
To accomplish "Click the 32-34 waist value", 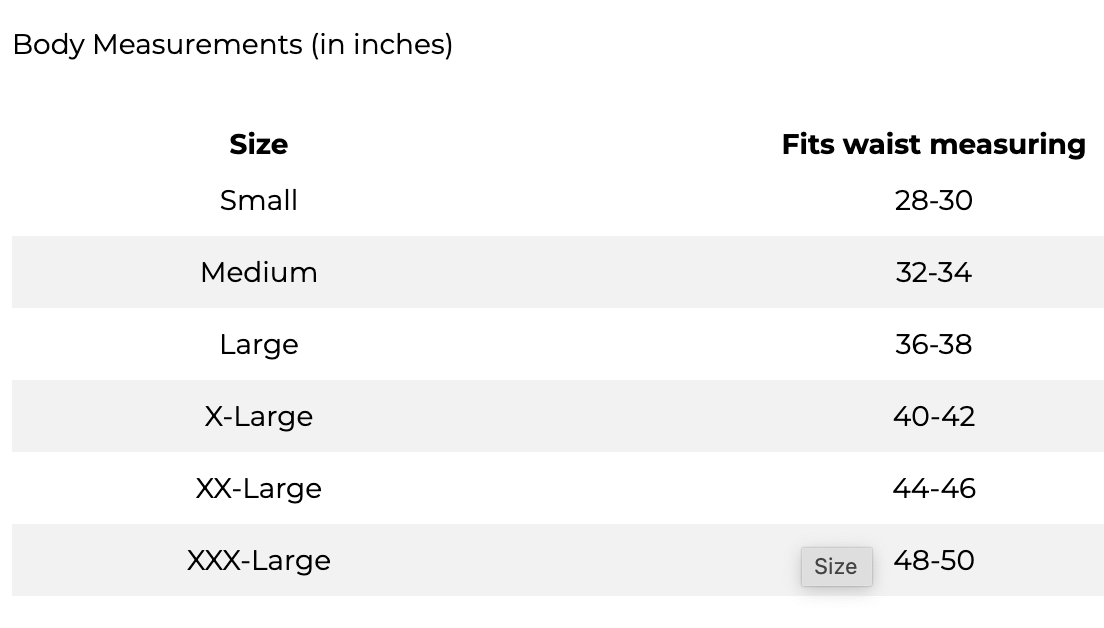I will pos(934,272).
